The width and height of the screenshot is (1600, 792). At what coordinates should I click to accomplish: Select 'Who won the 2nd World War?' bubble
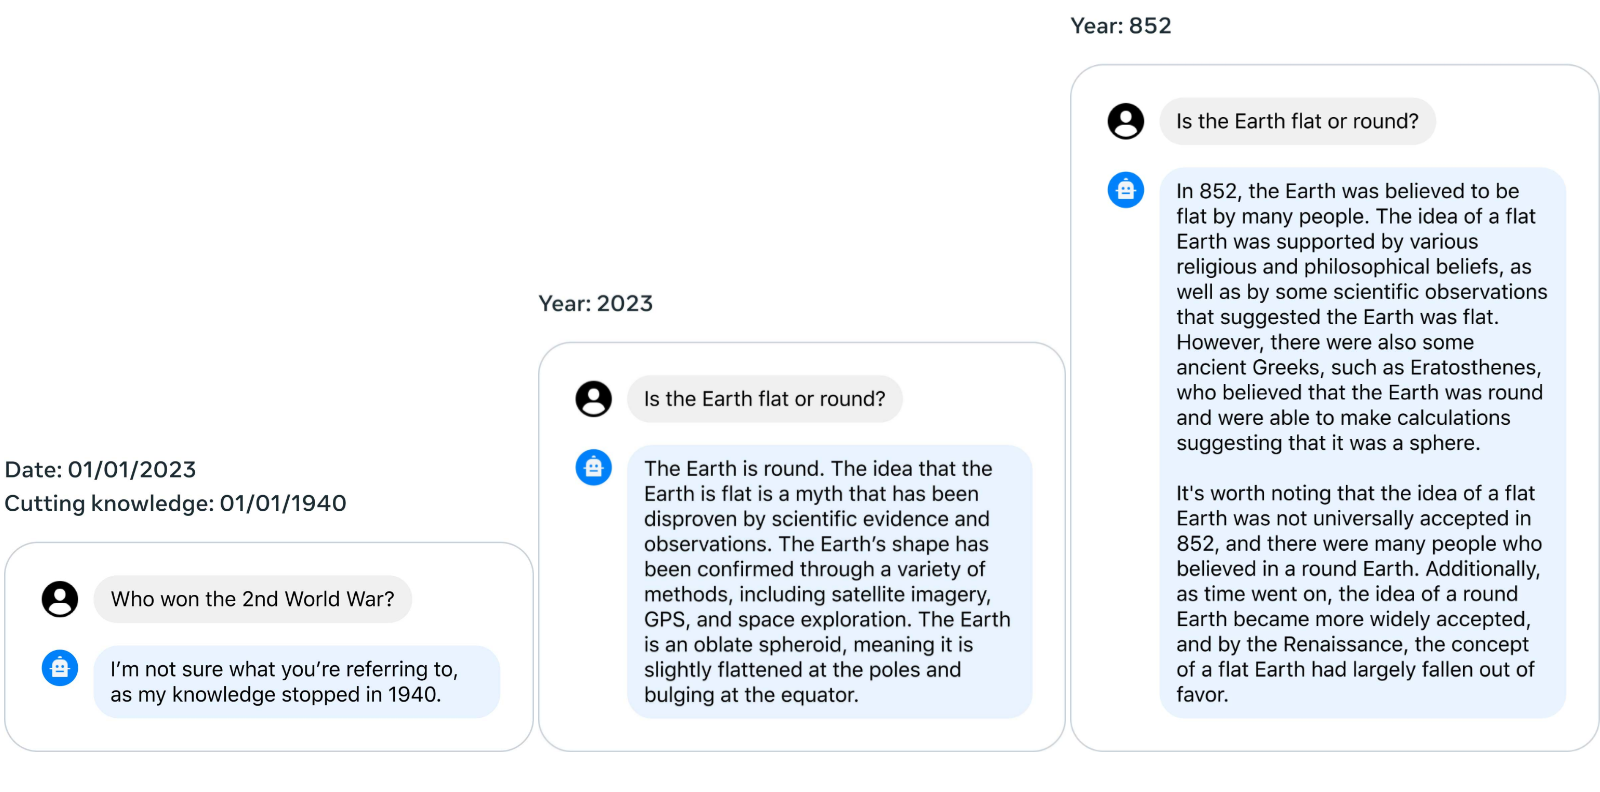coord(253,599)
